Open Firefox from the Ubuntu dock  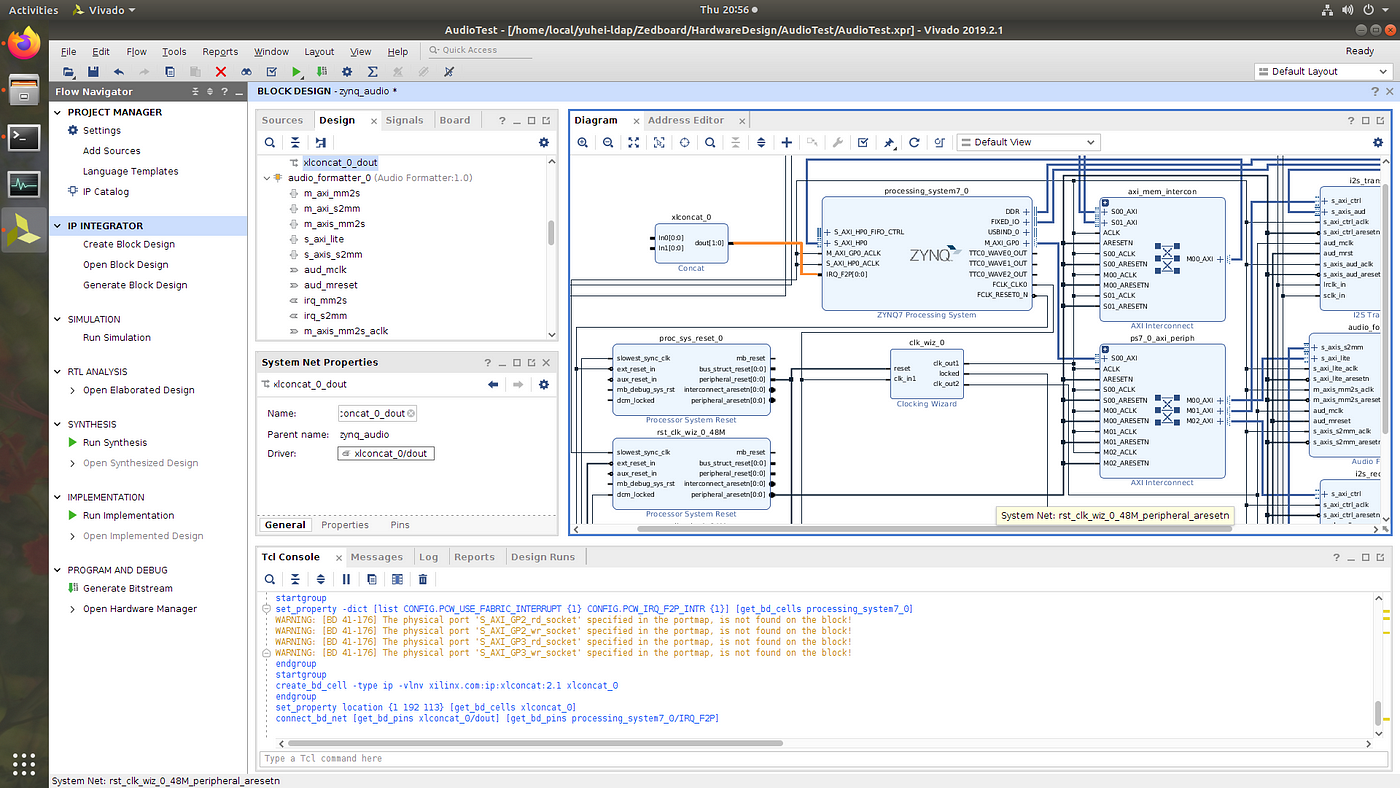[24, 43]
